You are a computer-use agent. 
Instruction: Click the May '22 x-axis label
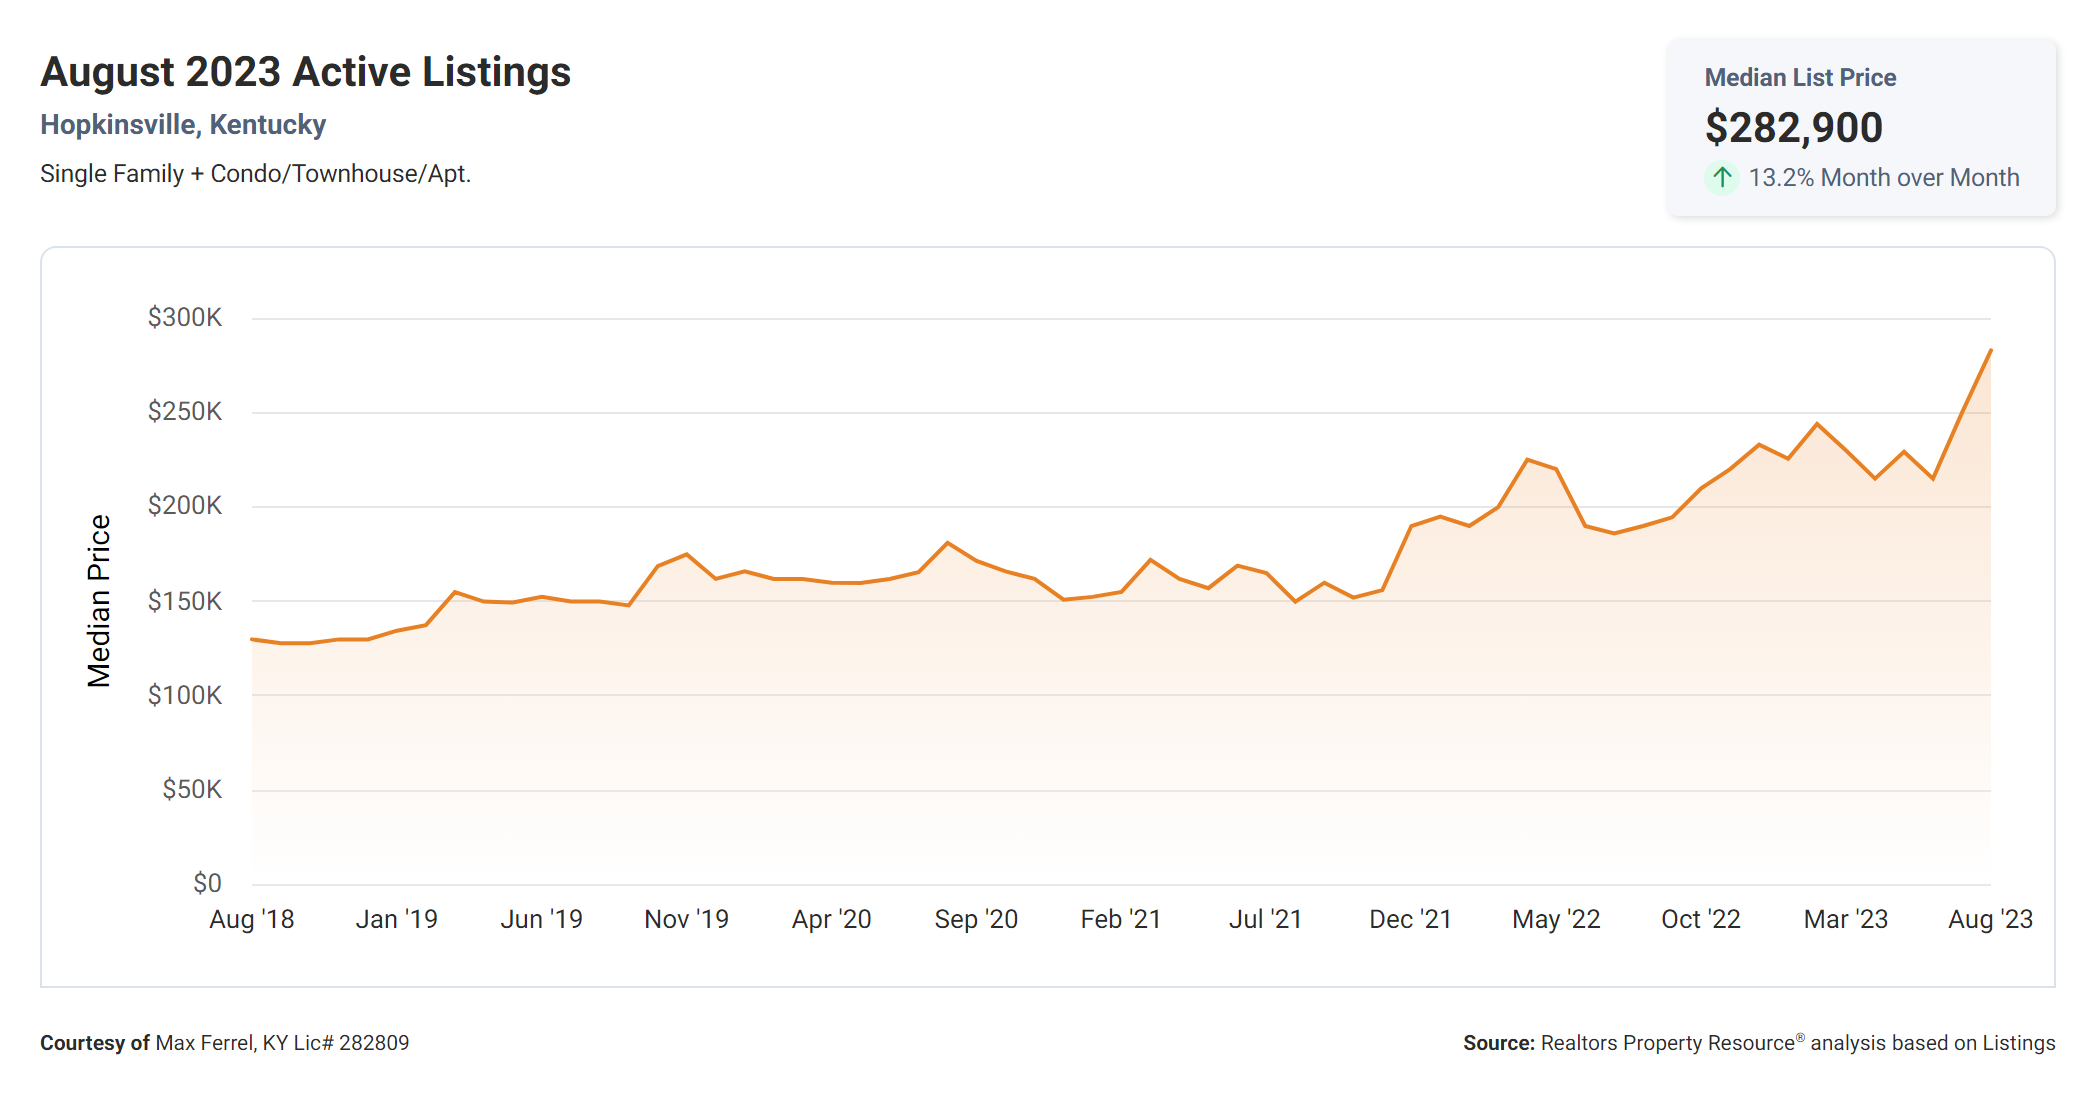pos(1556,920)
